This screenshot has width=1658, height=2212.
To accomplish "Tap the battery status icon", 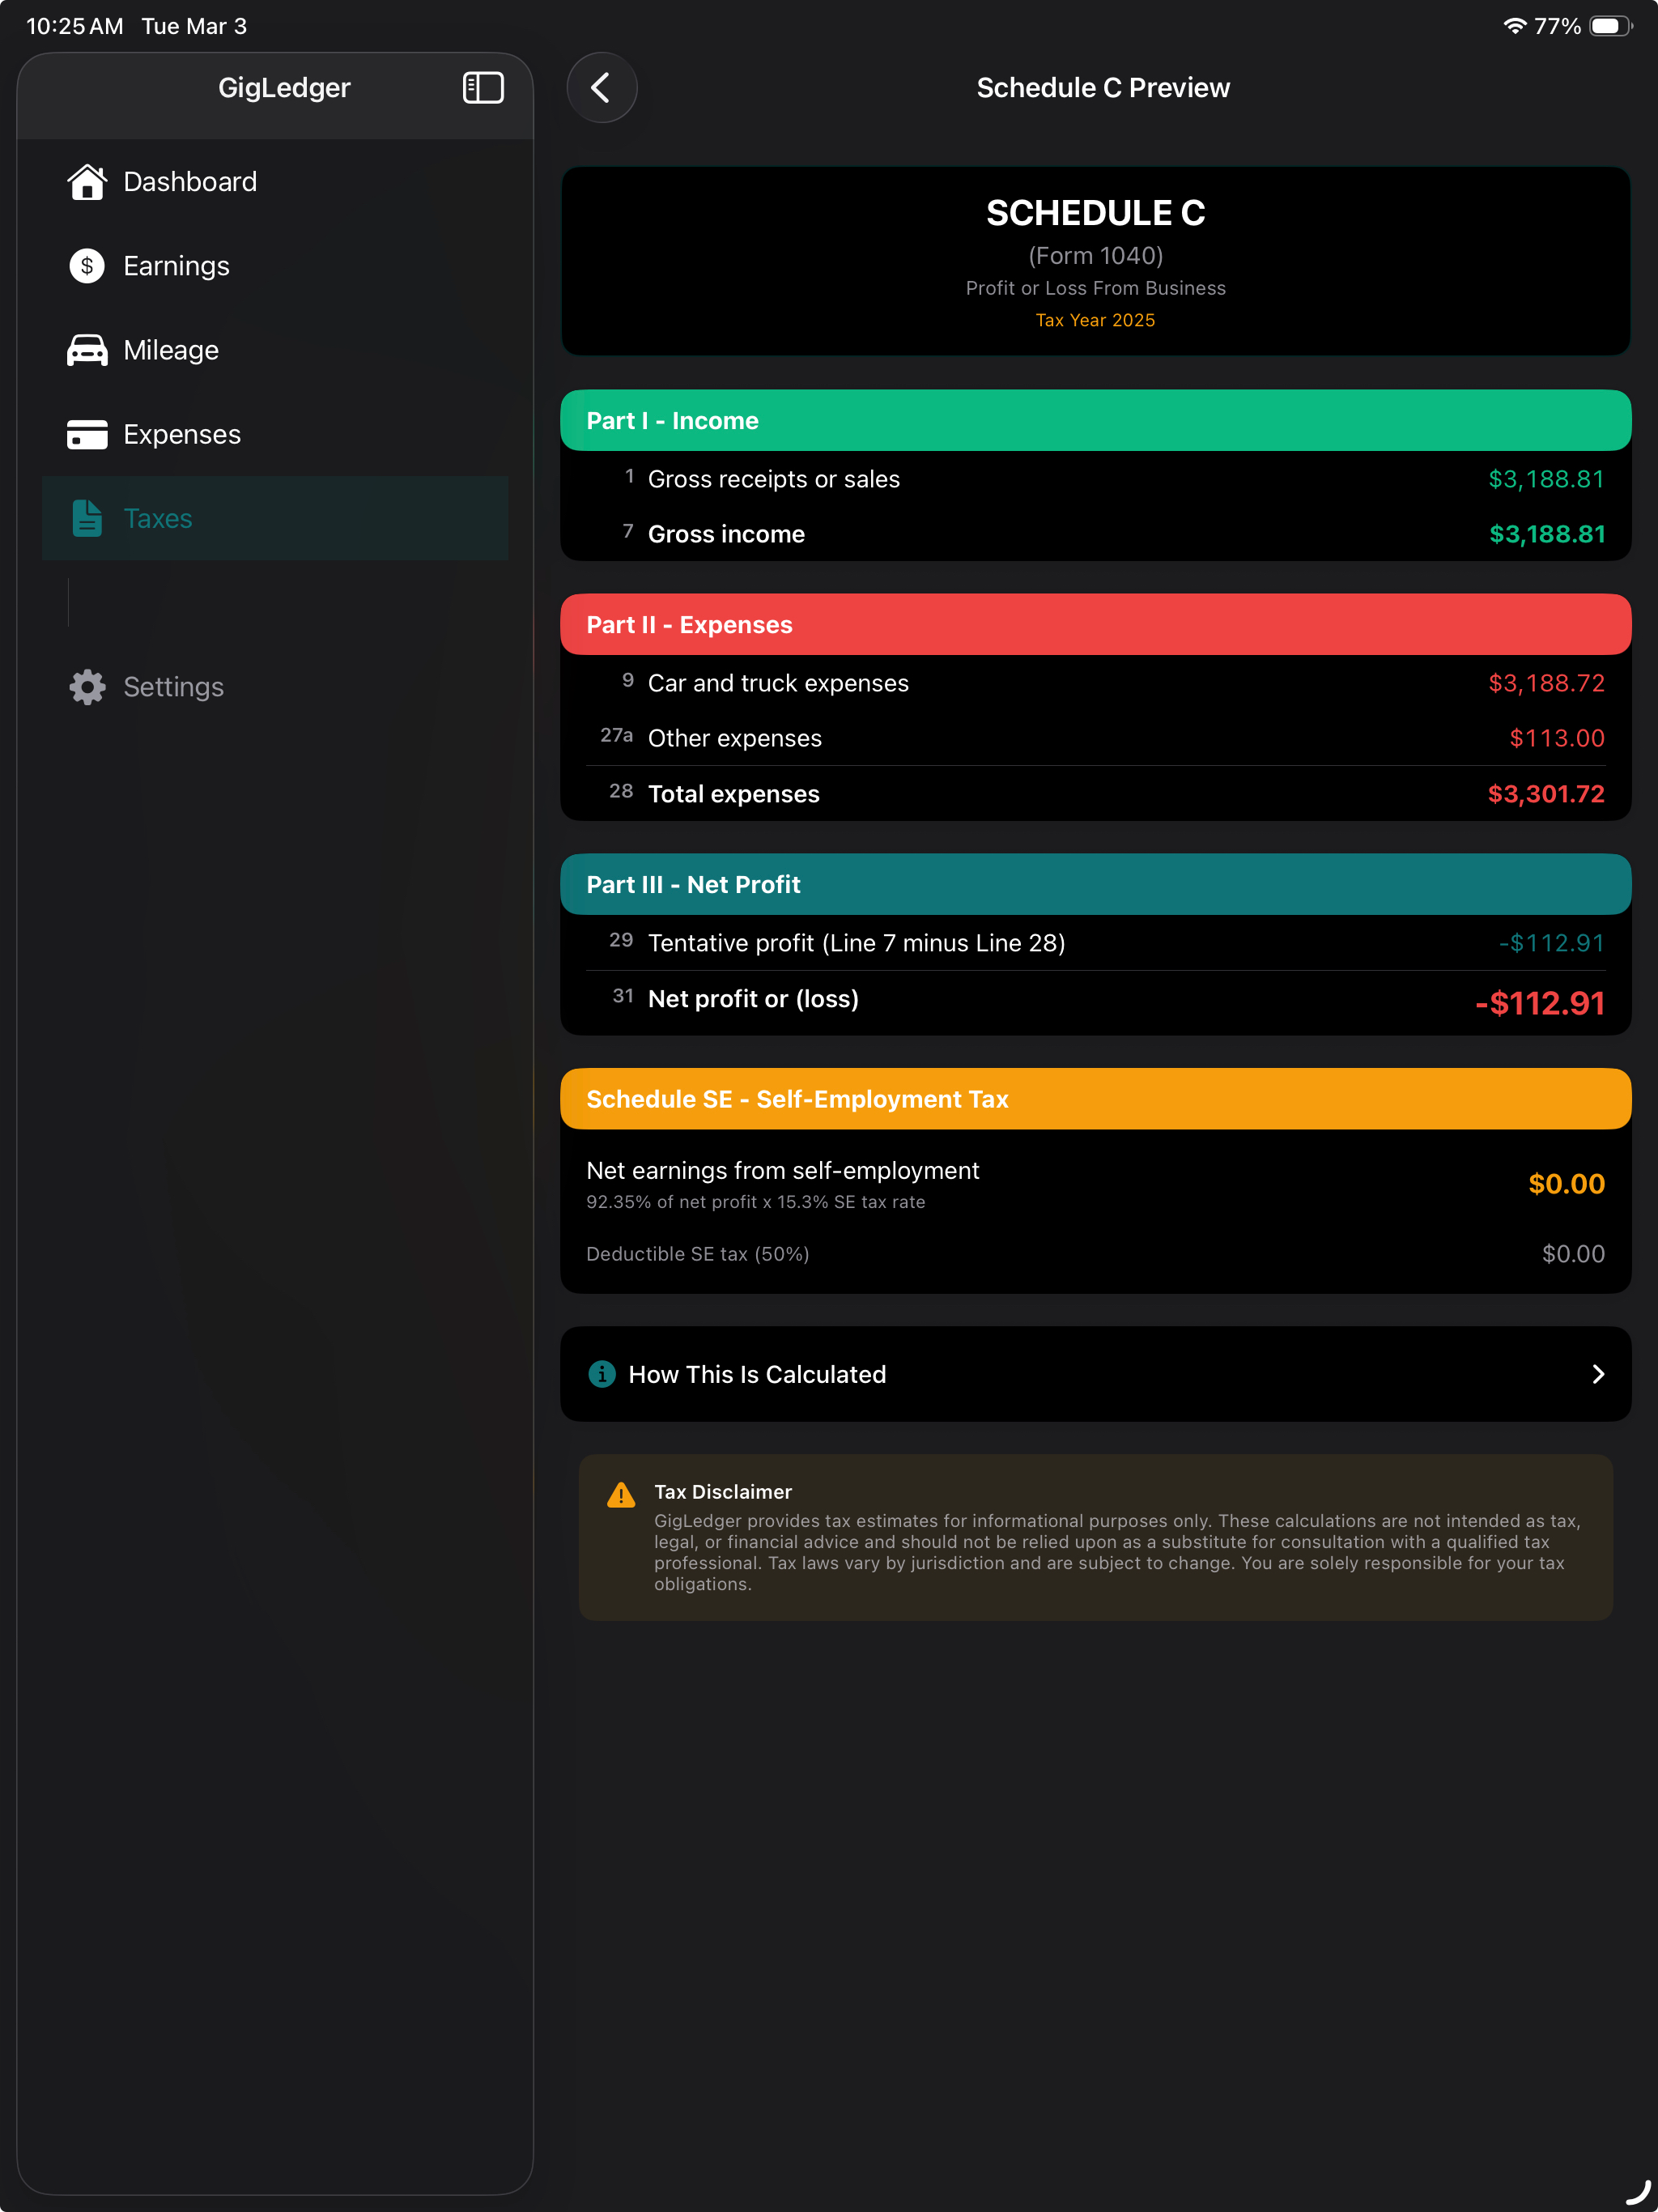I will point(1611,26).
